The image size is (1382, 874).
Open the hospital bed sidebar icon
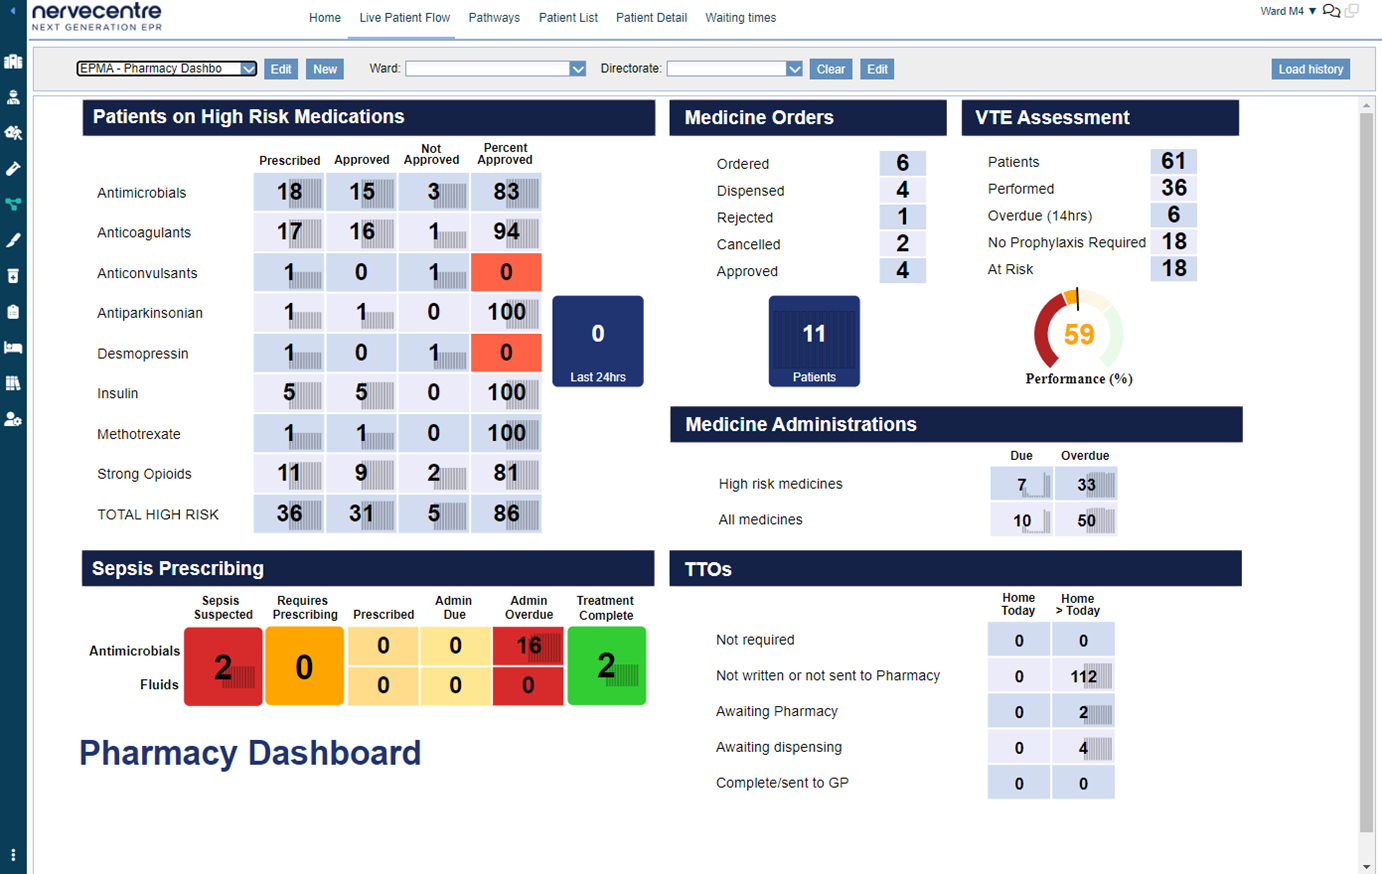click(x=13, y=347)
